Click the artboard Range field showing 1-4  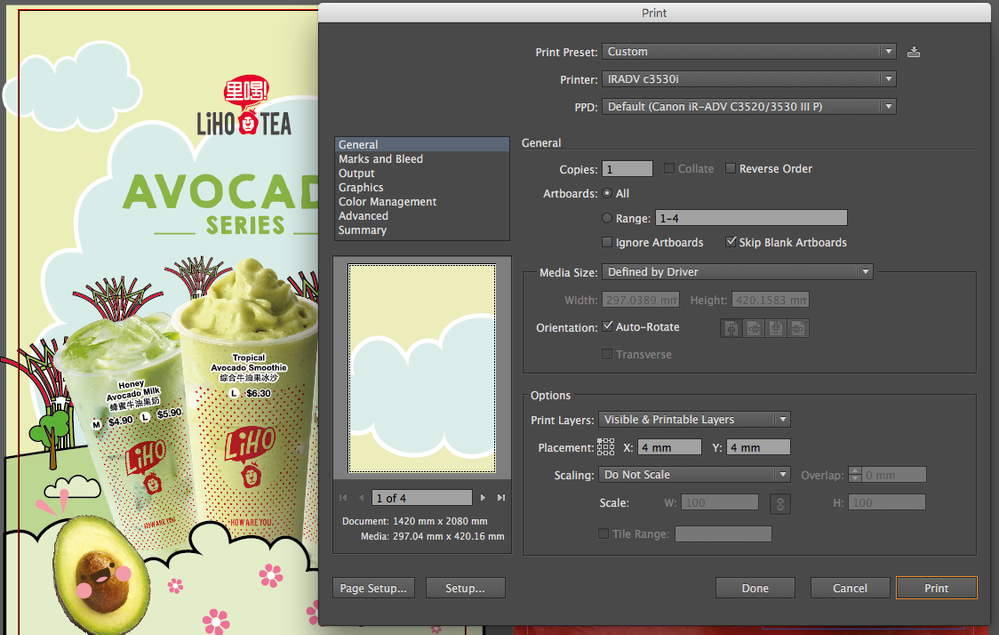752,218
